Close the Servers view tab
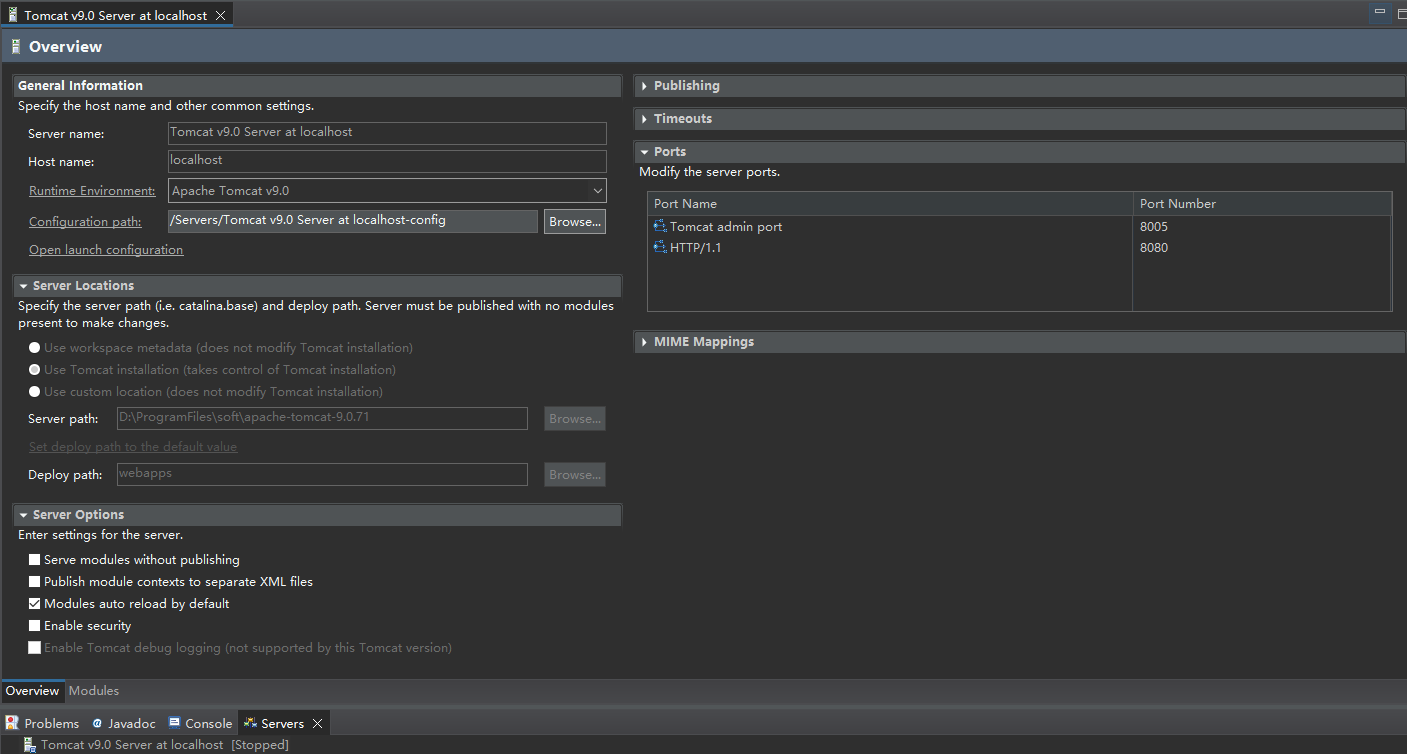 [317, 723]
